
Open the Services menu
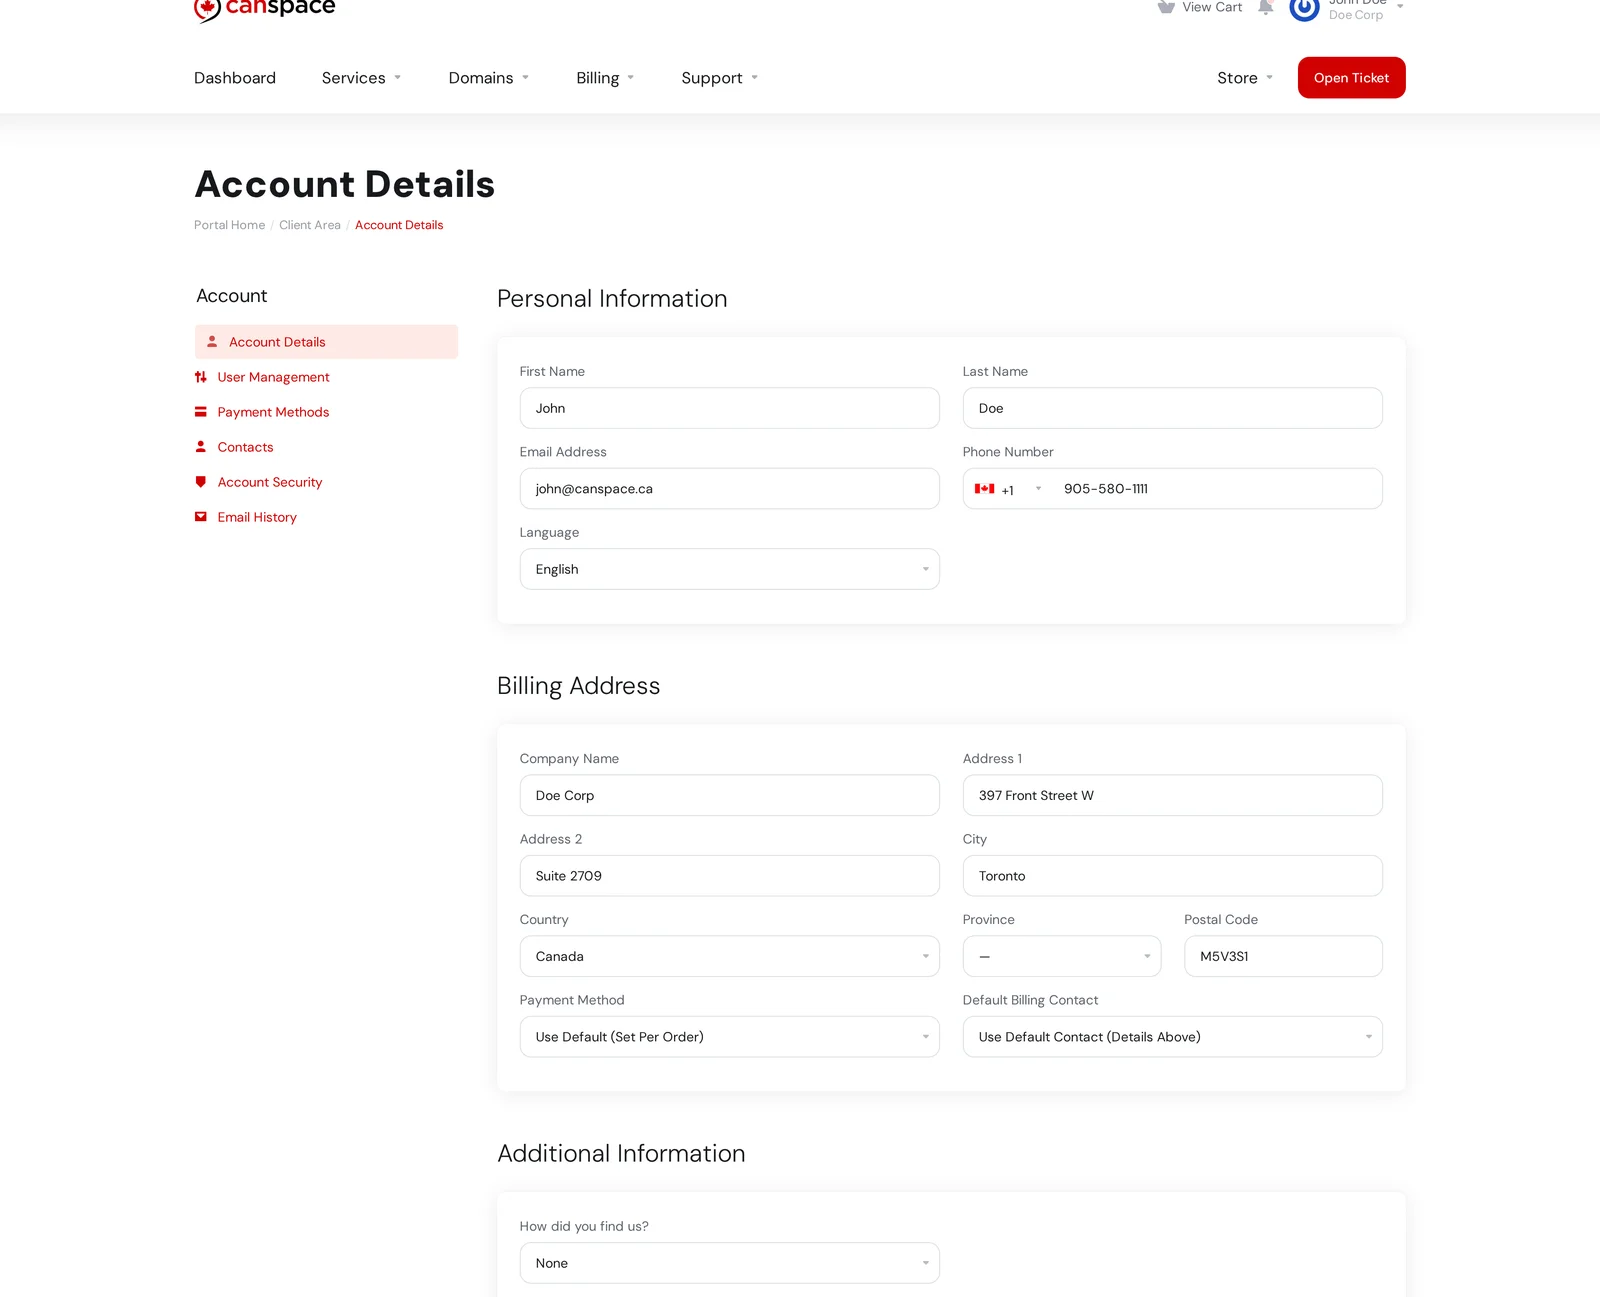click(361, 78)
